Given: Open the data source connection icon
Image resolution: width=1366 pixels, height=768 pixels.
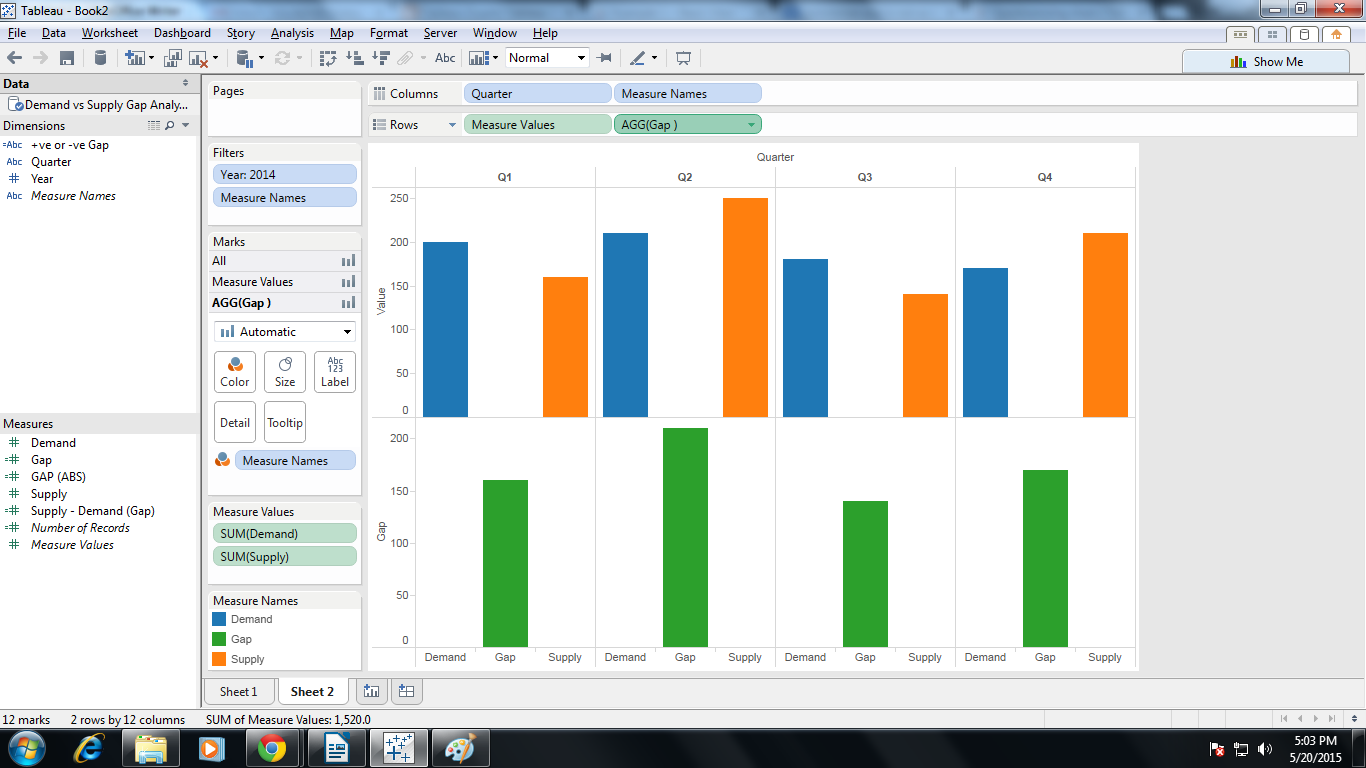Looking at the screenshot, I should coord(100,57).
